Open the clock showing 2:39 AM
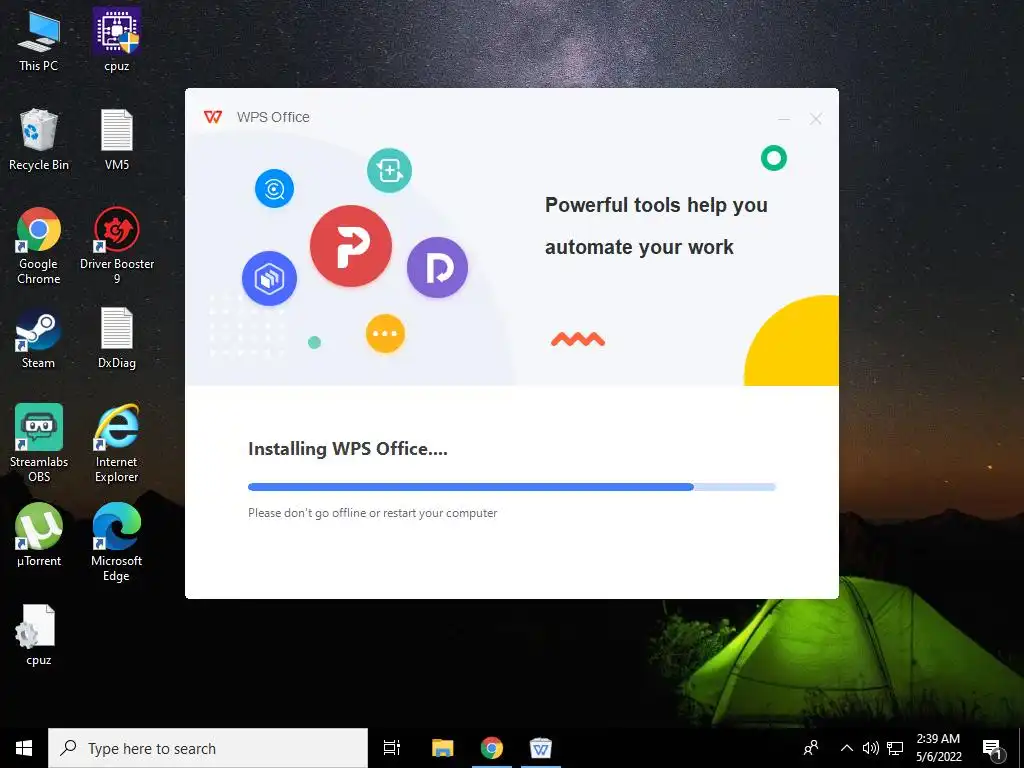Image resolution: width=1024 pixels, height=768 pixels. coord(938,748)
